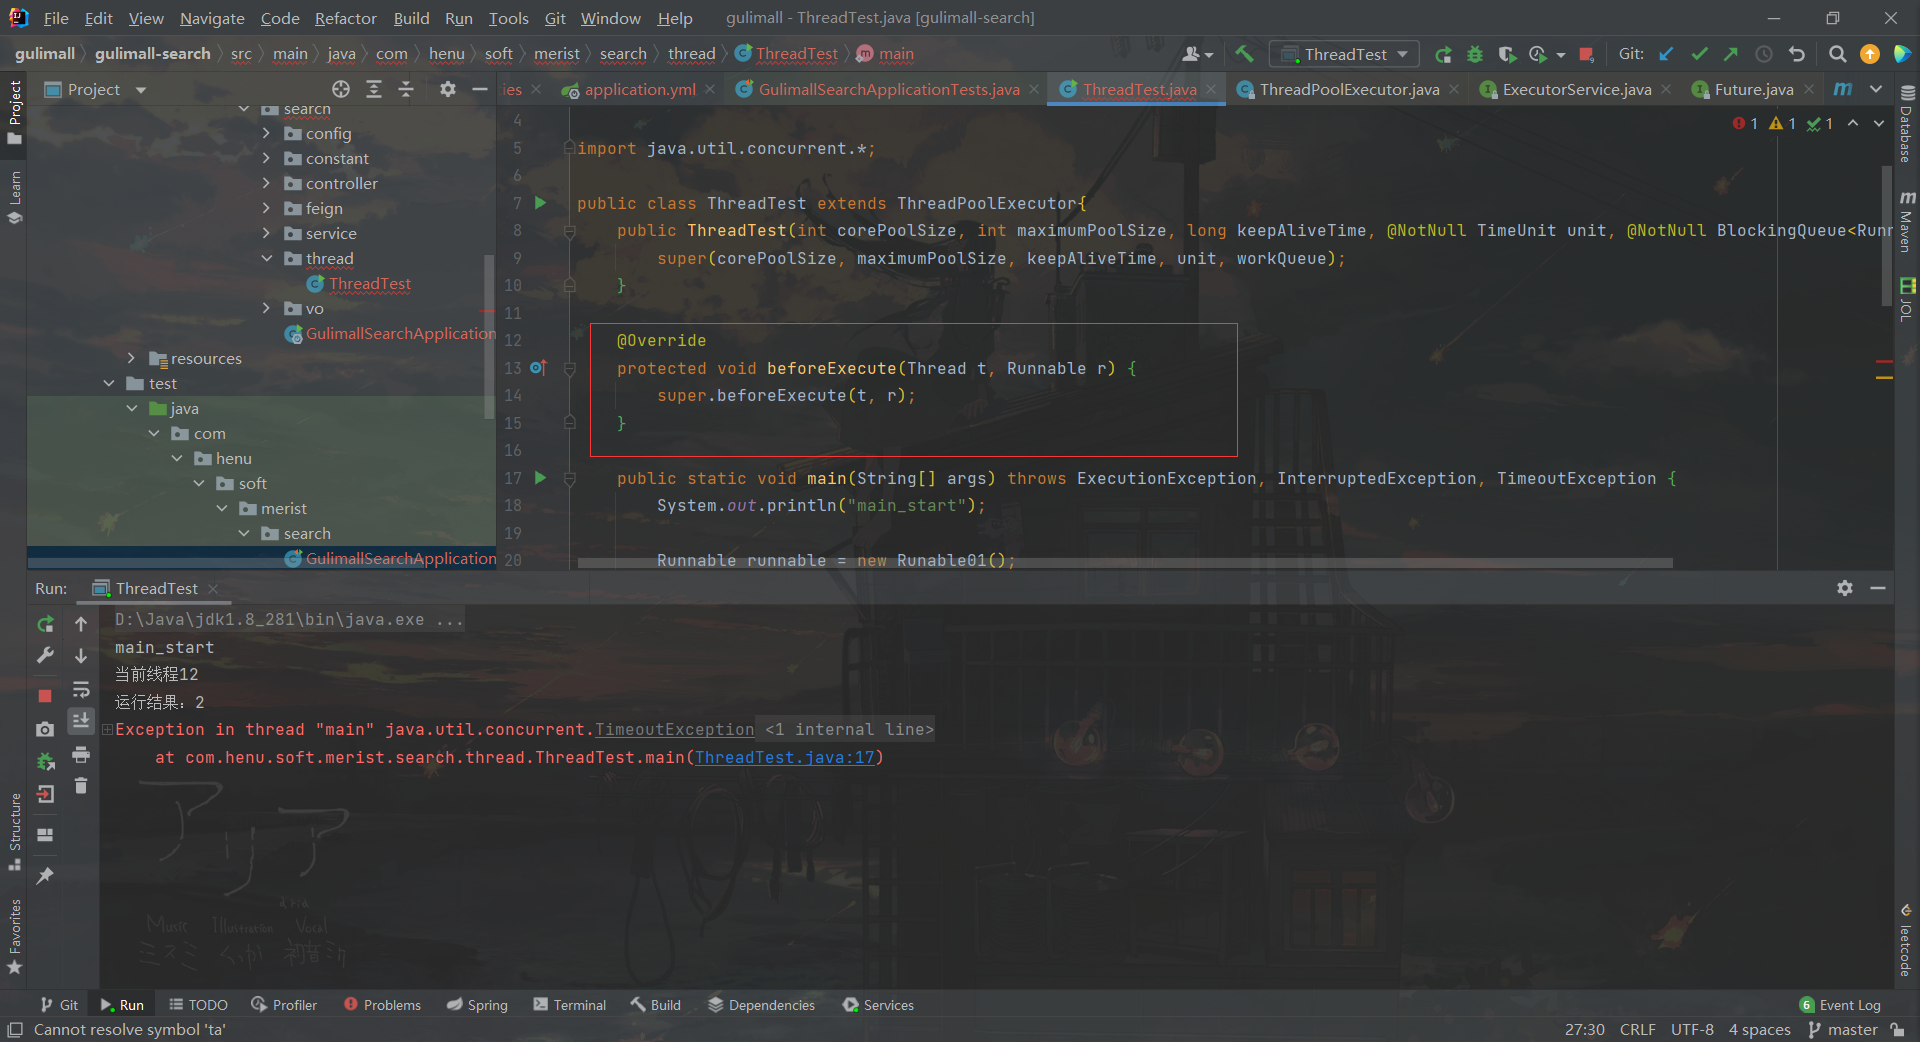Screen dimensions: 1920x1042
Task: Open the Event Log from status bar
Action: point(1840,1005)
